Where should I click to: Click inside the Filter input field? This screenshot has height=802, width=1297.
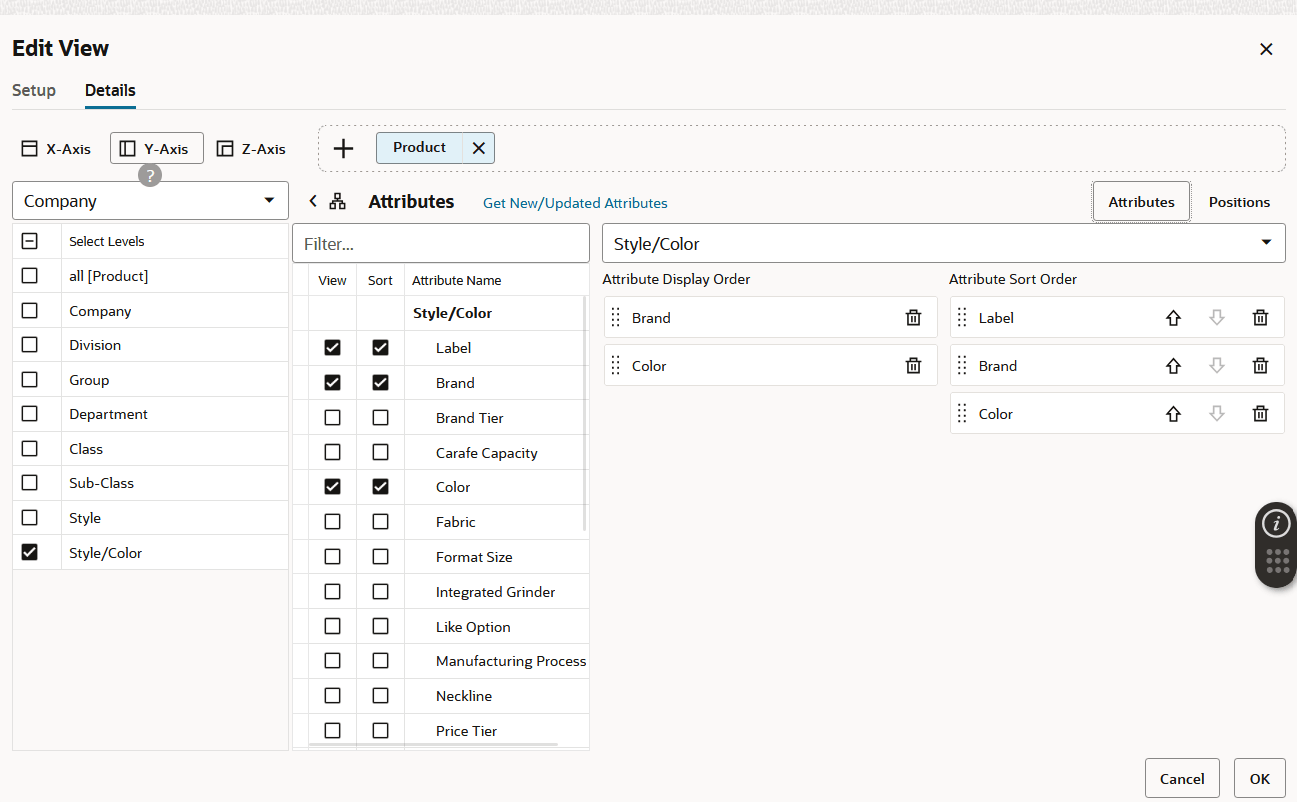pyautogui.click(x=440, y=242)
